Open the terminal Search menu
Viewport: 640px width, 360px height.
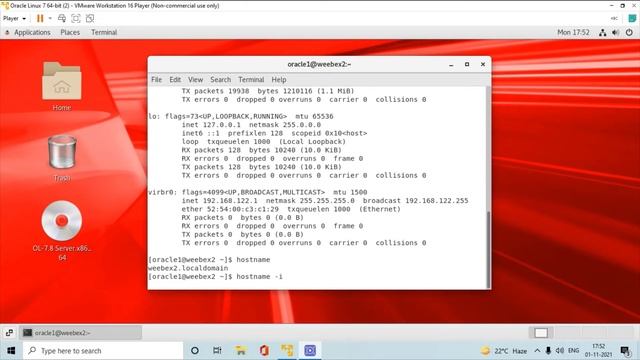click(220, 80)
